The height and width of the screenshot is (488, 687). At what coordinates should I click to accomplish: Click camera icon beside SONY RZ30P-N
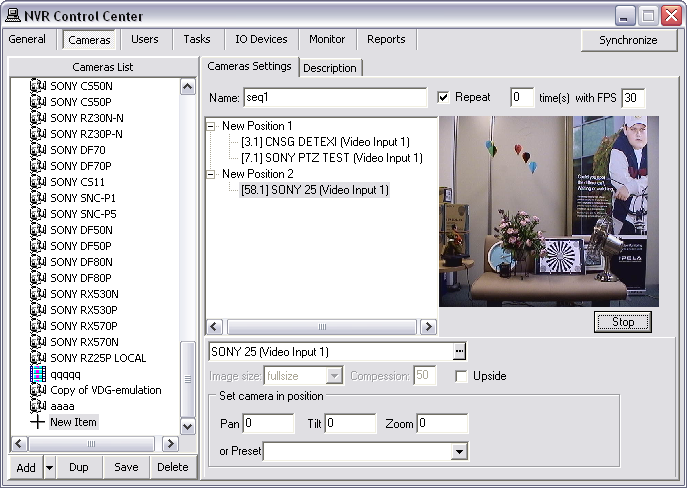pyautogui.click(x=38, y=134)
